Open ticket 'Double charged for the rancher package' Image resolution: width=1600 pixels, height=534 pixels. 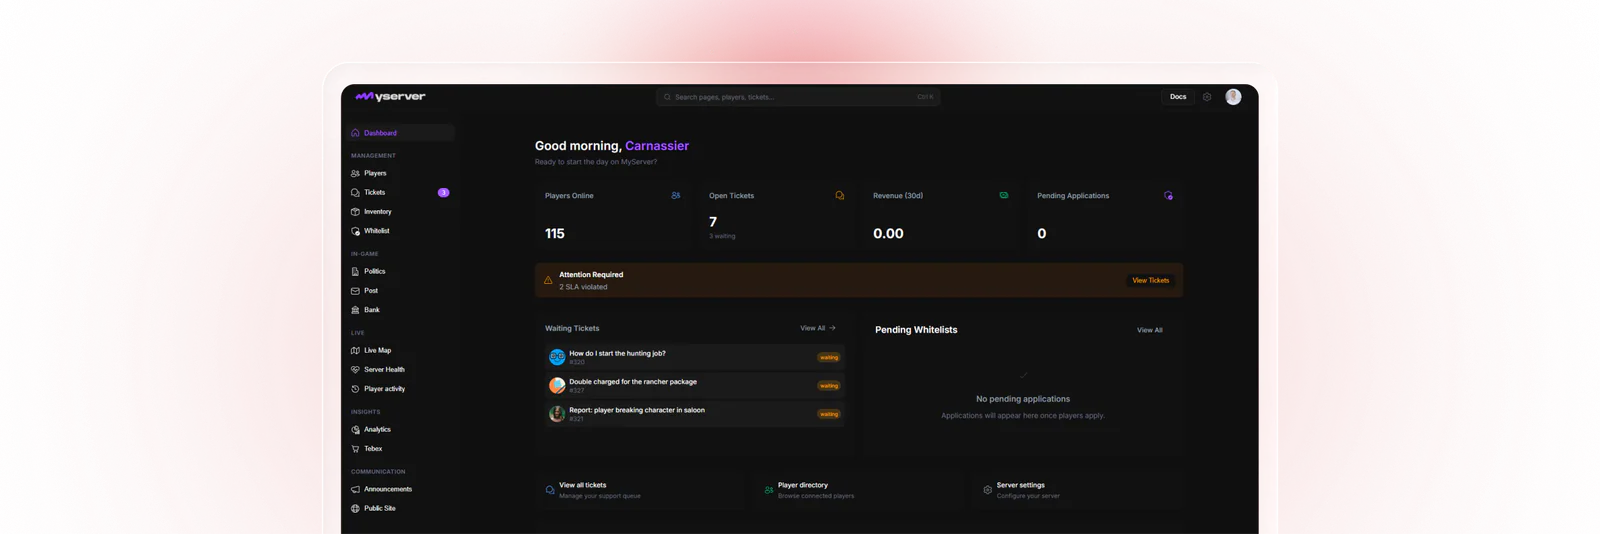point(694,385)
